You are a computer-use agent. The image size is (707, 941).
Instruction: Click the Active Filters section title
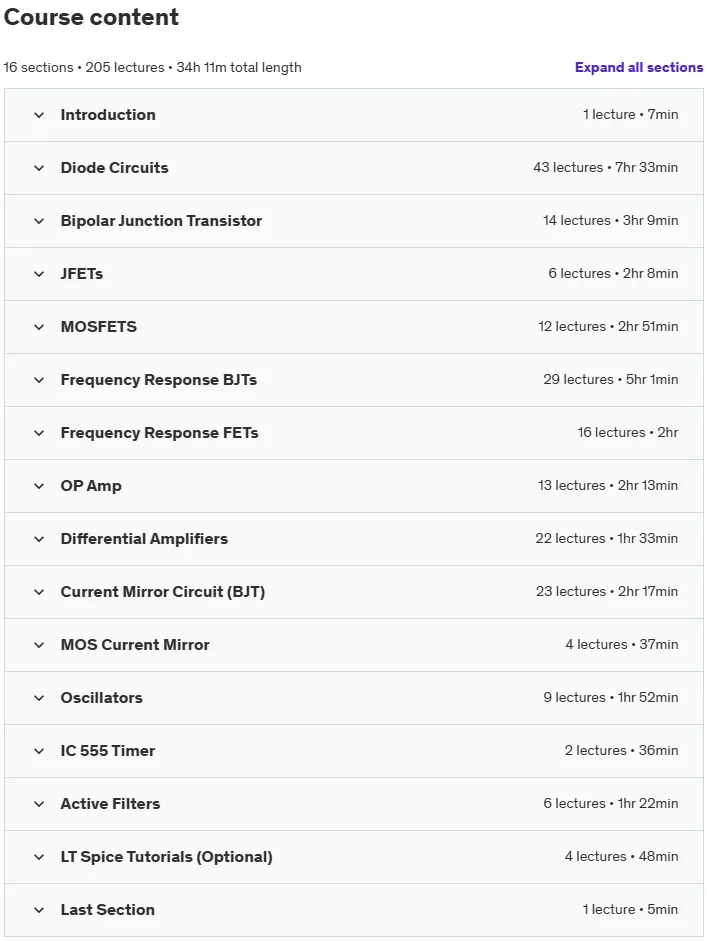110,804
